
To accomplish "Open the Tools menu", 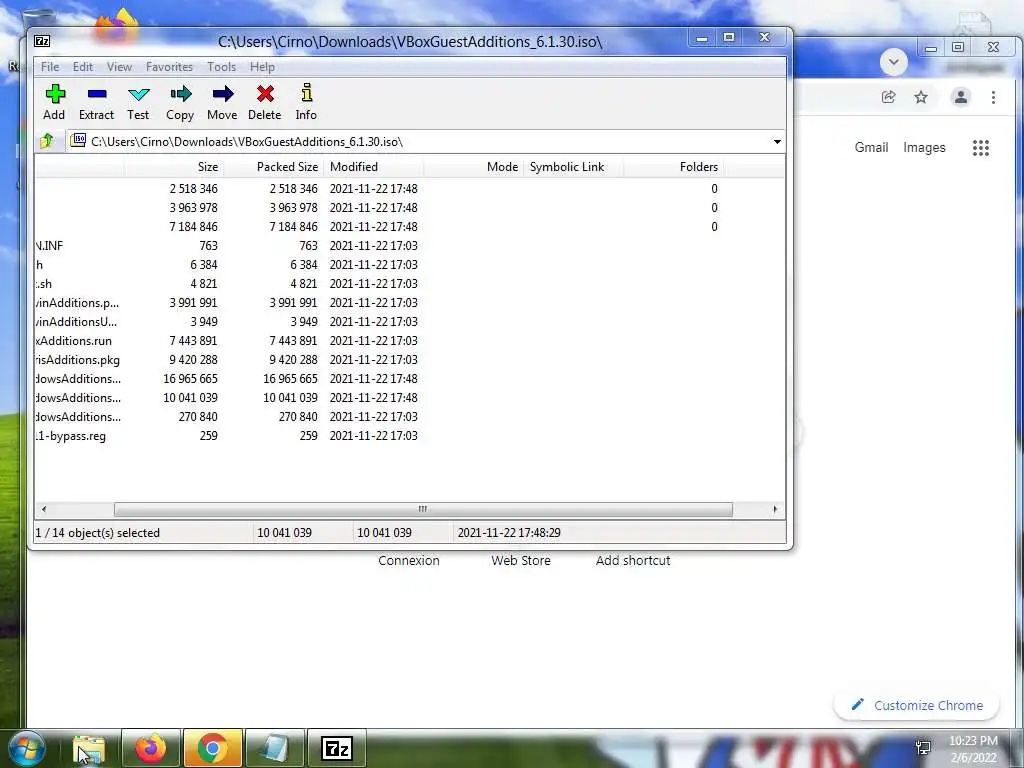I will (221, 67).
